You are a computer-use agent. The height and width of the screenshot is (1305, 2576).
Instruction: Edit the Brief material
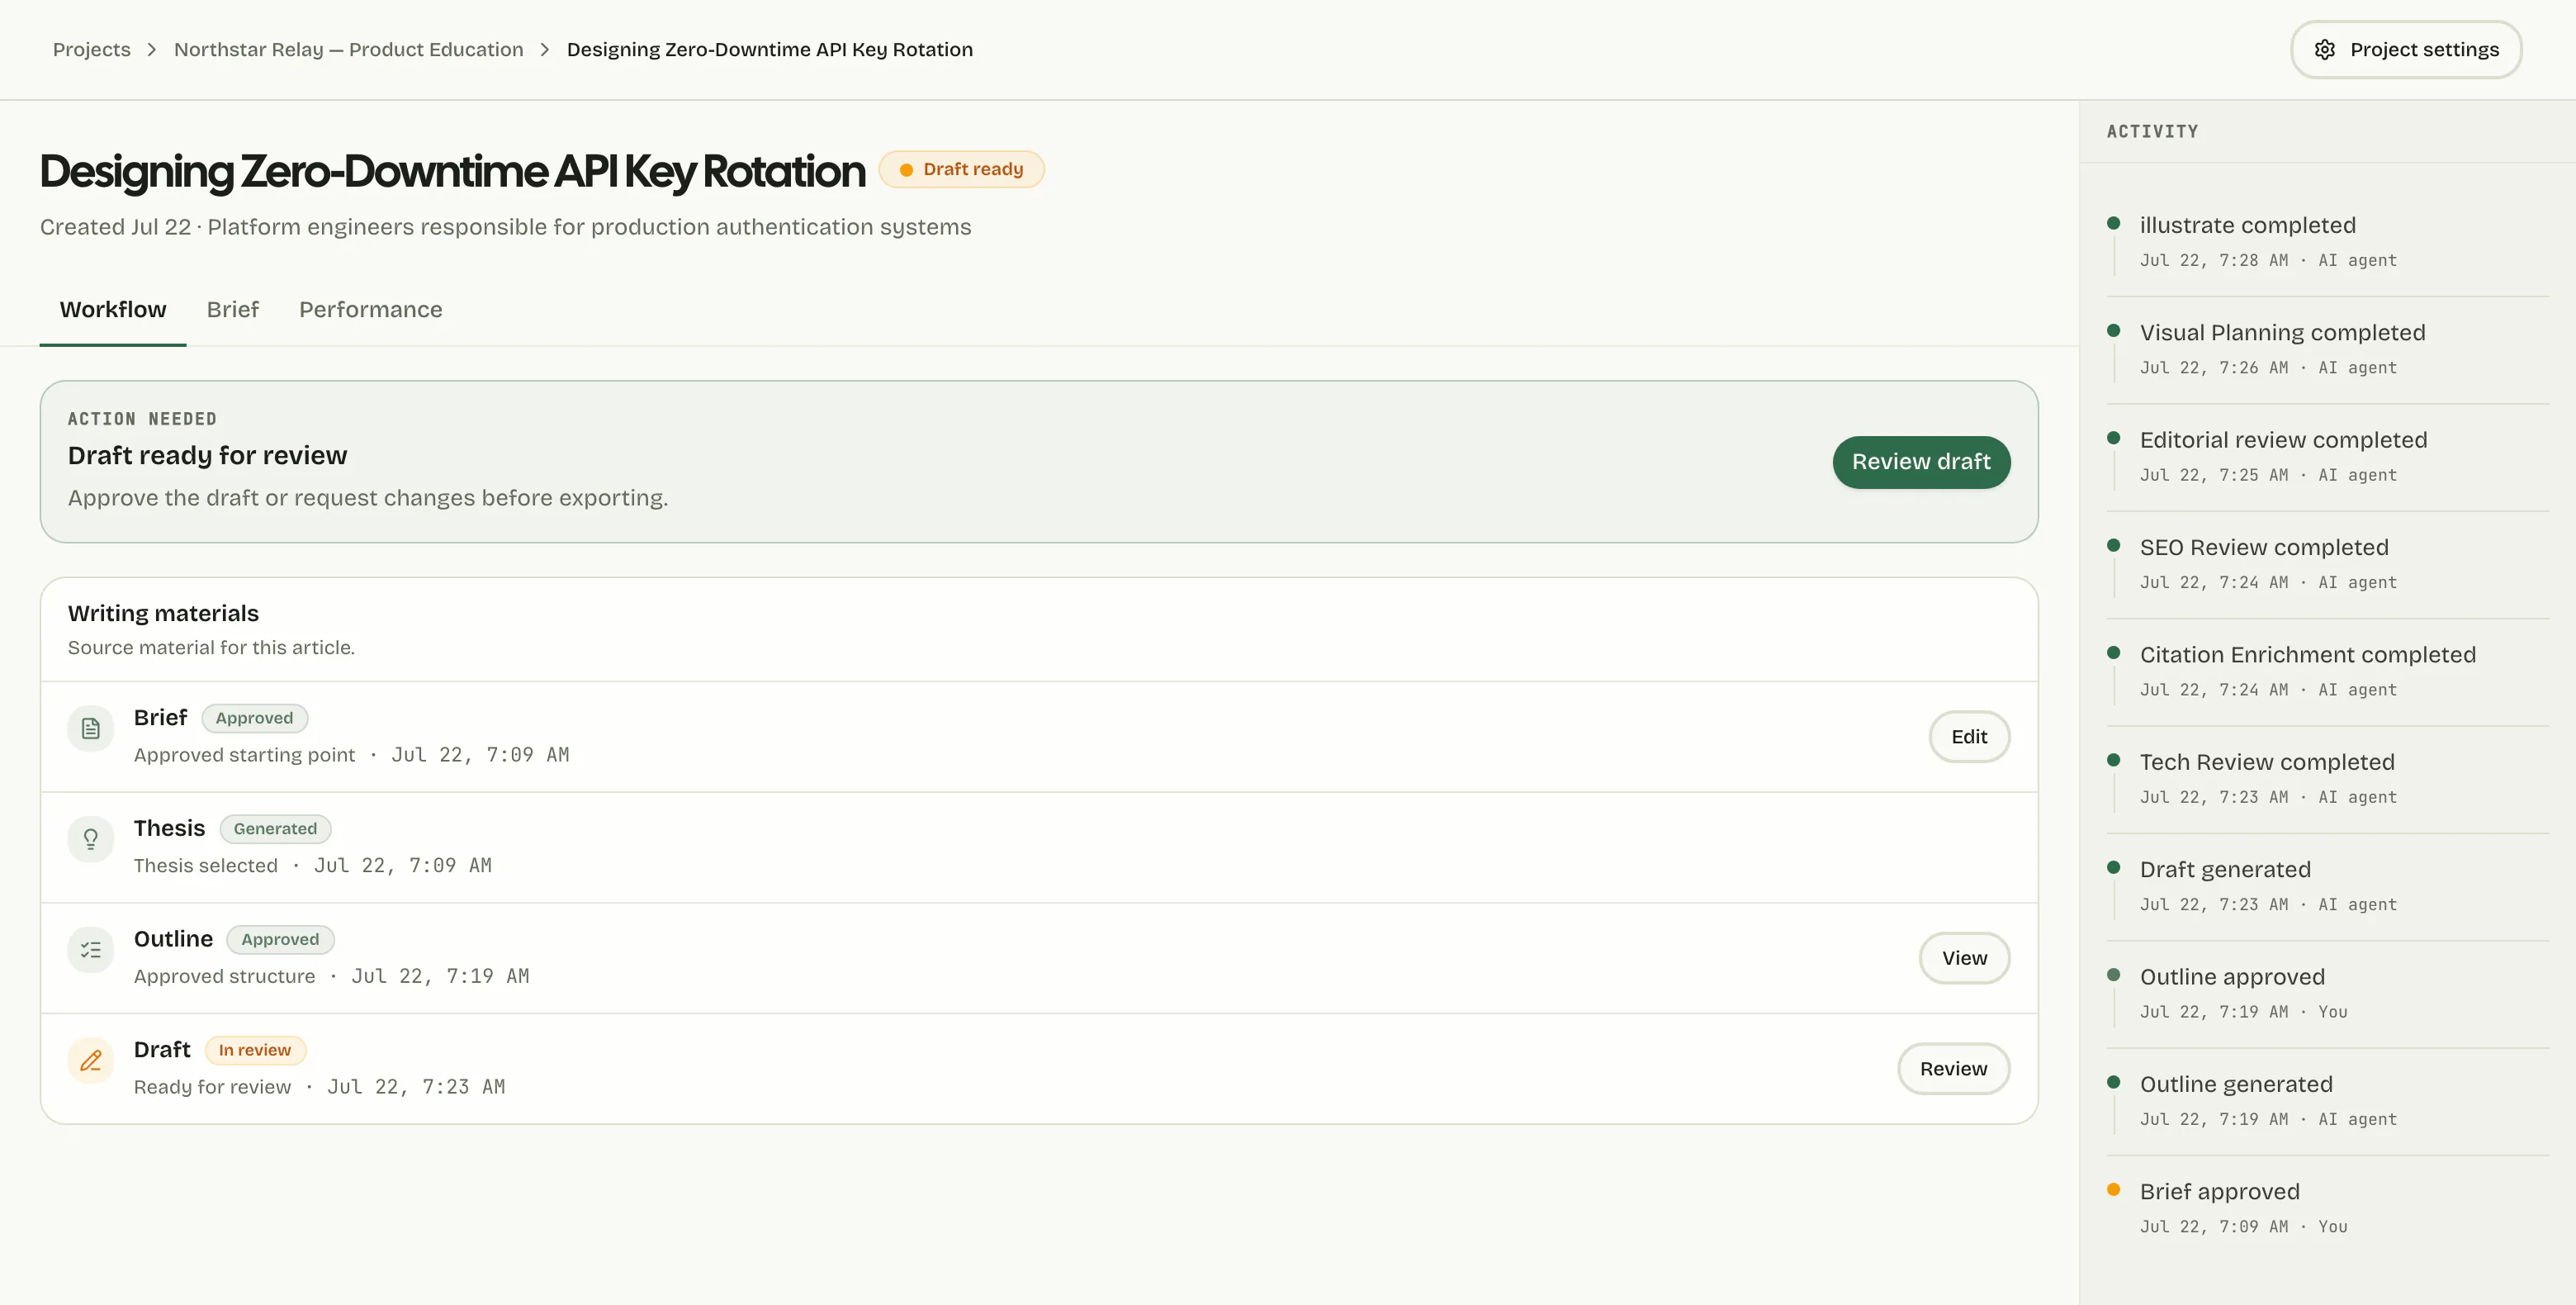click(1969, 737)
